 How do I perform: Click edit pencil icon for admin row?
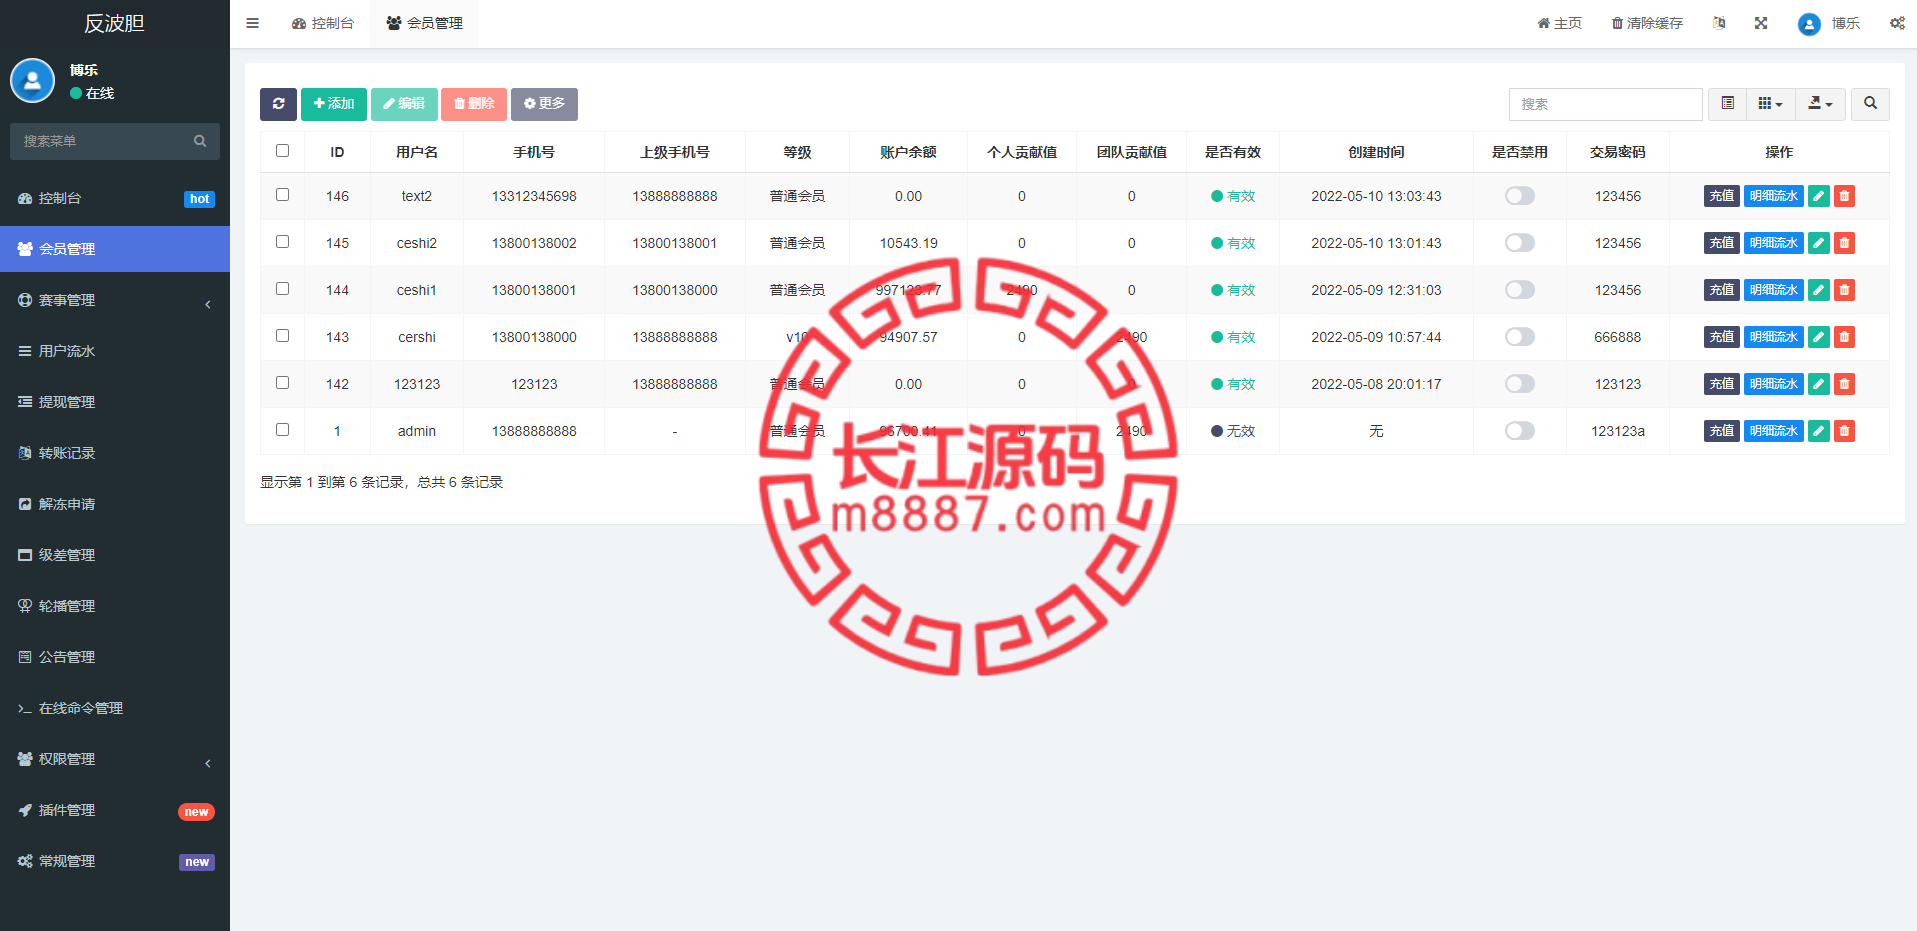pos(1819,431)
